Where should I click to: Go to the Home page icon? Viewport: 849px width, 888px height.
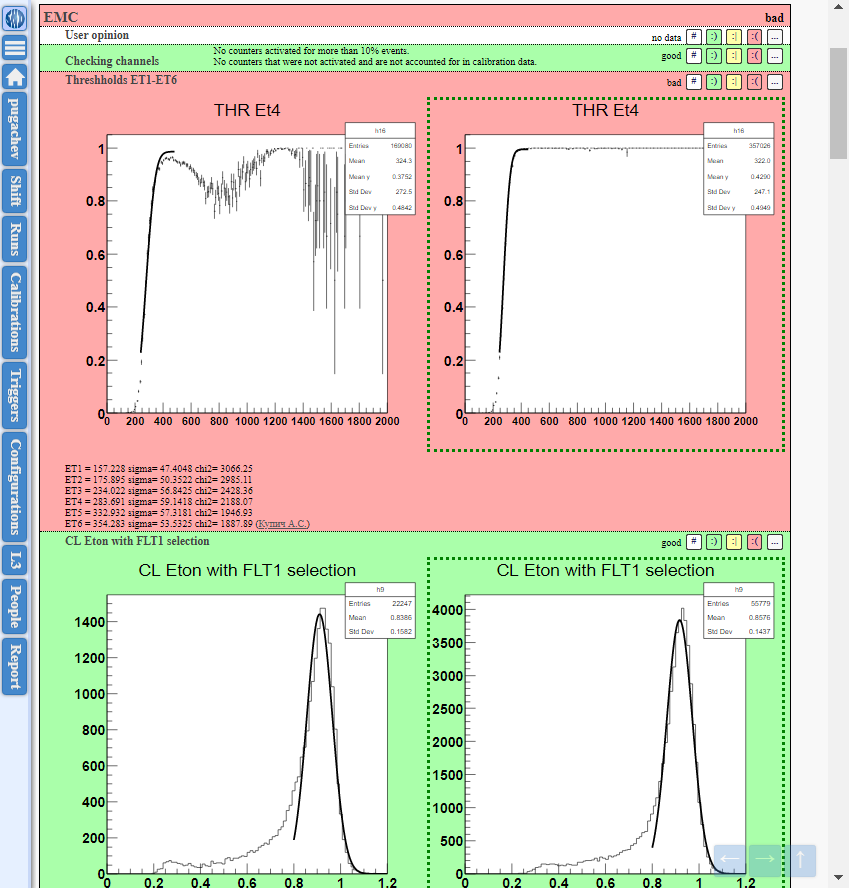pyautogui.click(x=15, y=77)
